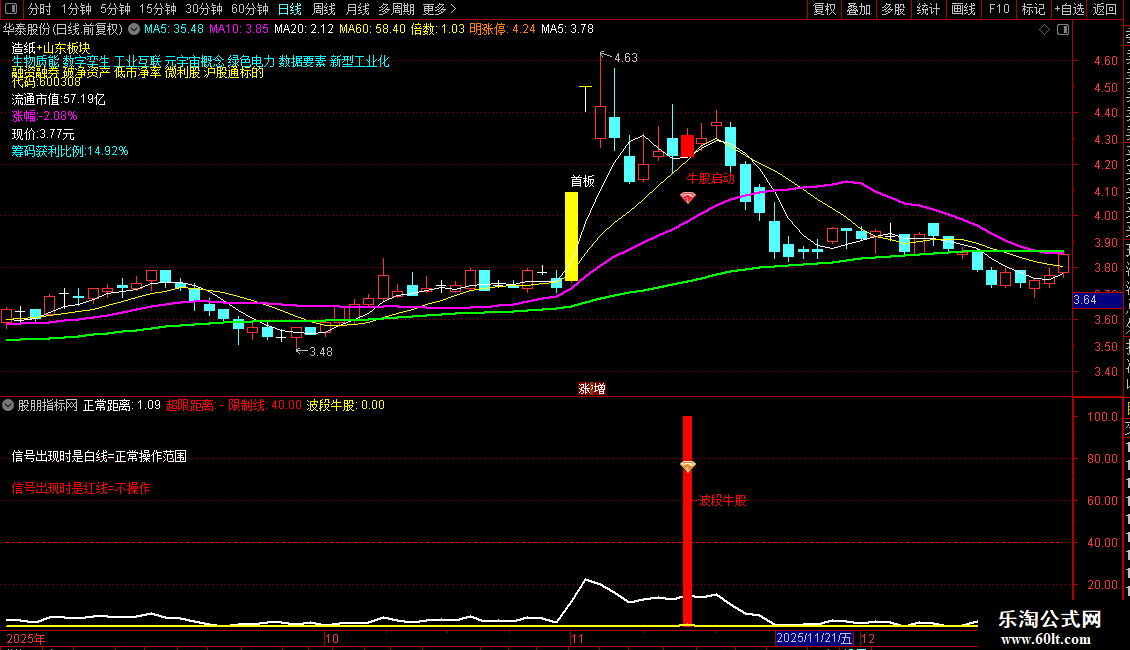Expand the 更多 > period list
This screenshot has height=650, width=1130.
click(x=440, y=9)
